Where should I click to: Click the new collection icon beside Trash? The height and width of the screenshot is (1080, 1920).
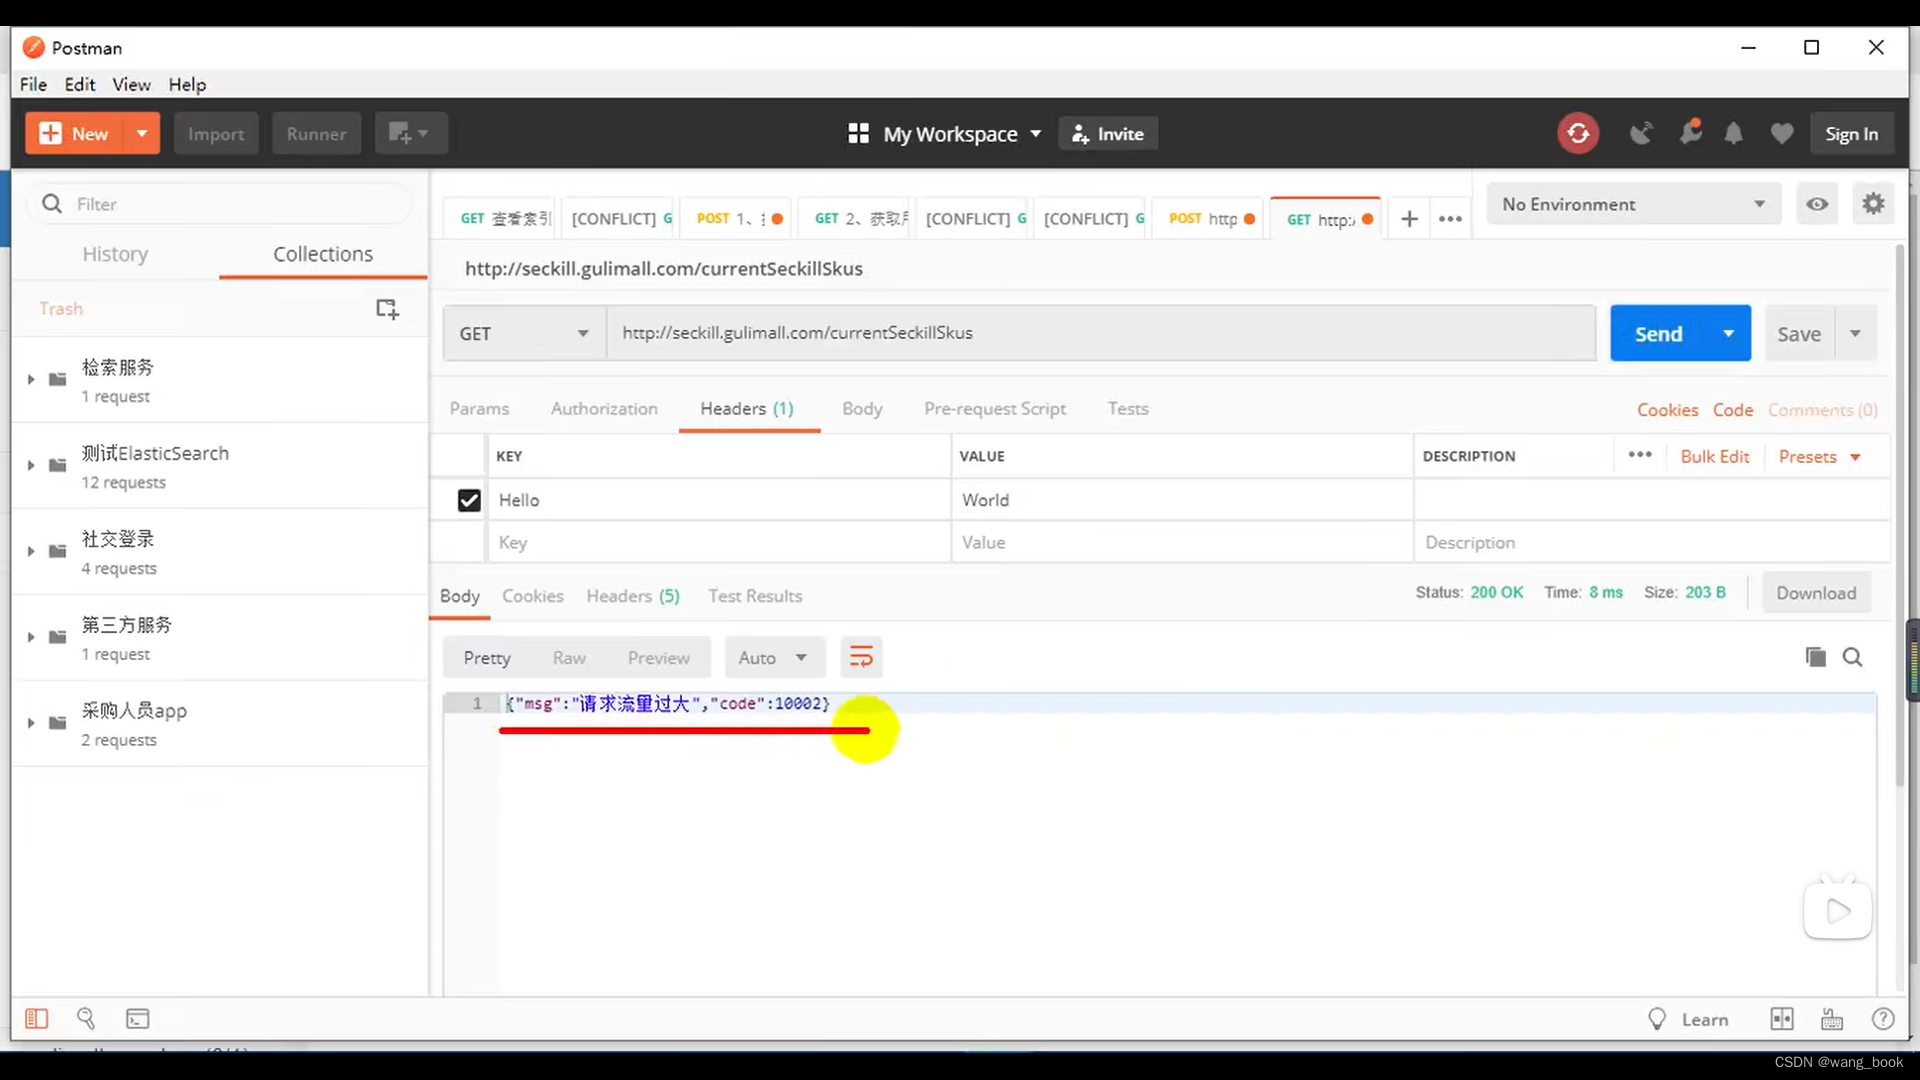tap(387, 309)
